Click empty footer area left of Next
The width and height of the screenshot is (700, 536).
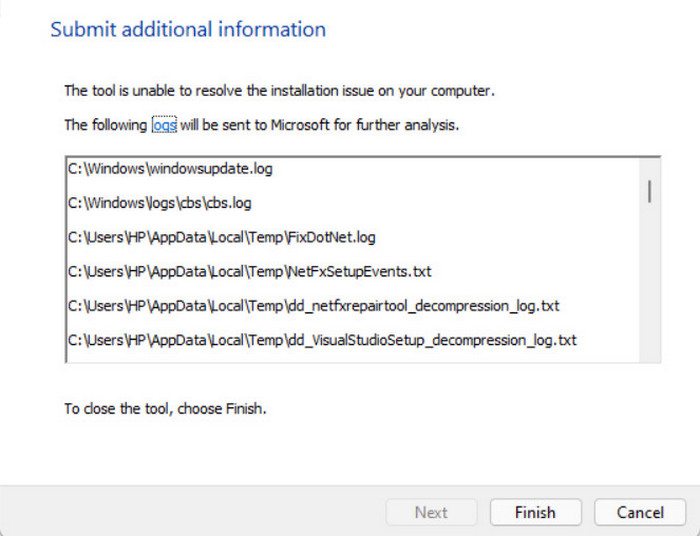200,512
